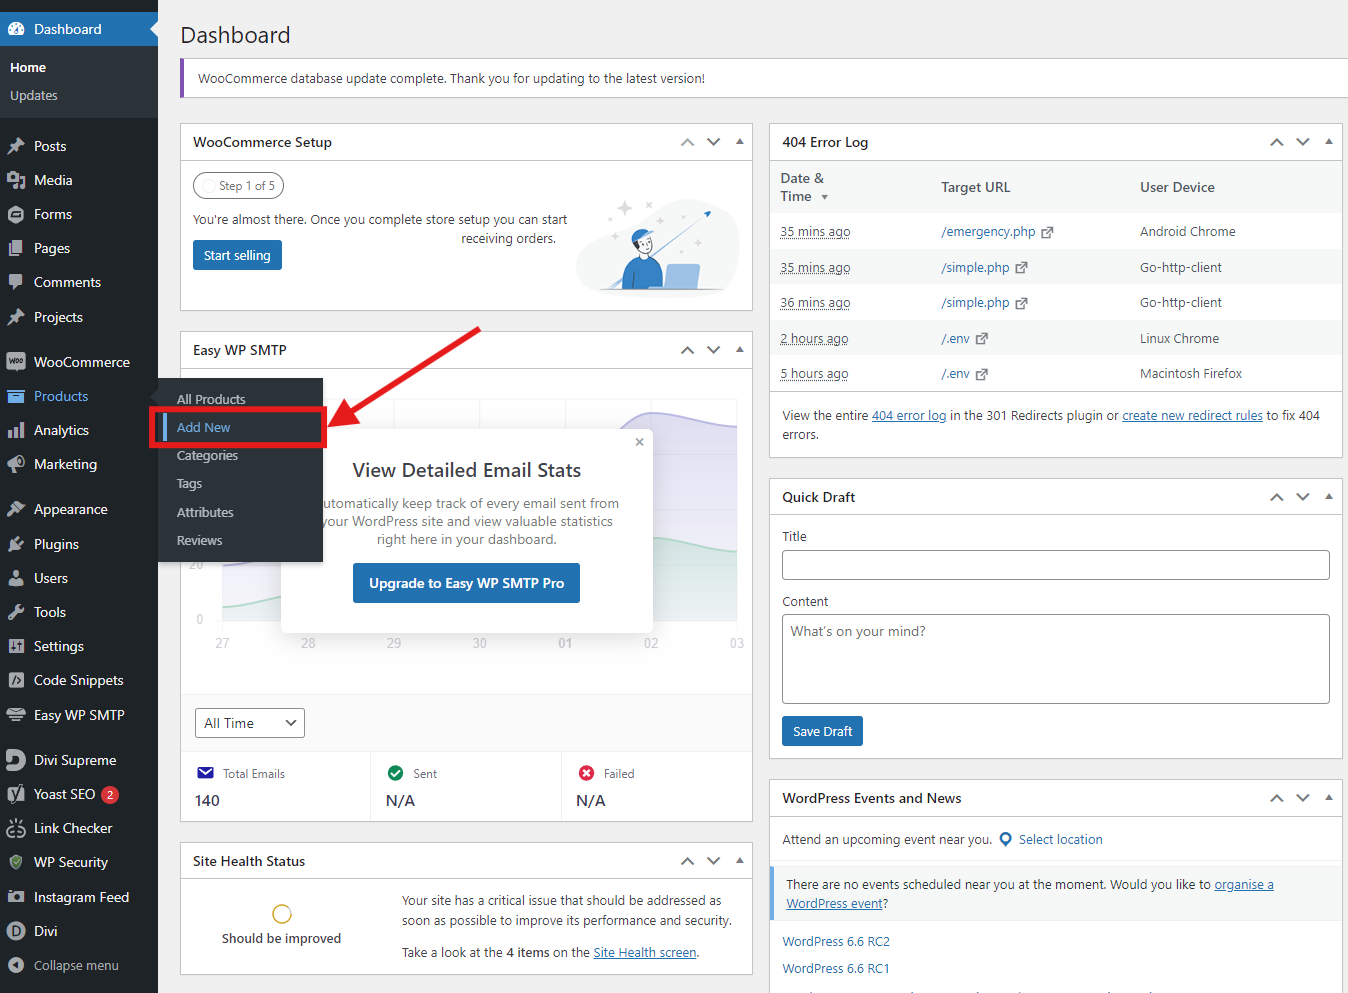Sort 404 log by Date & Time arrow
This screenshot has height=993, width=1348.
click(825, 197)
